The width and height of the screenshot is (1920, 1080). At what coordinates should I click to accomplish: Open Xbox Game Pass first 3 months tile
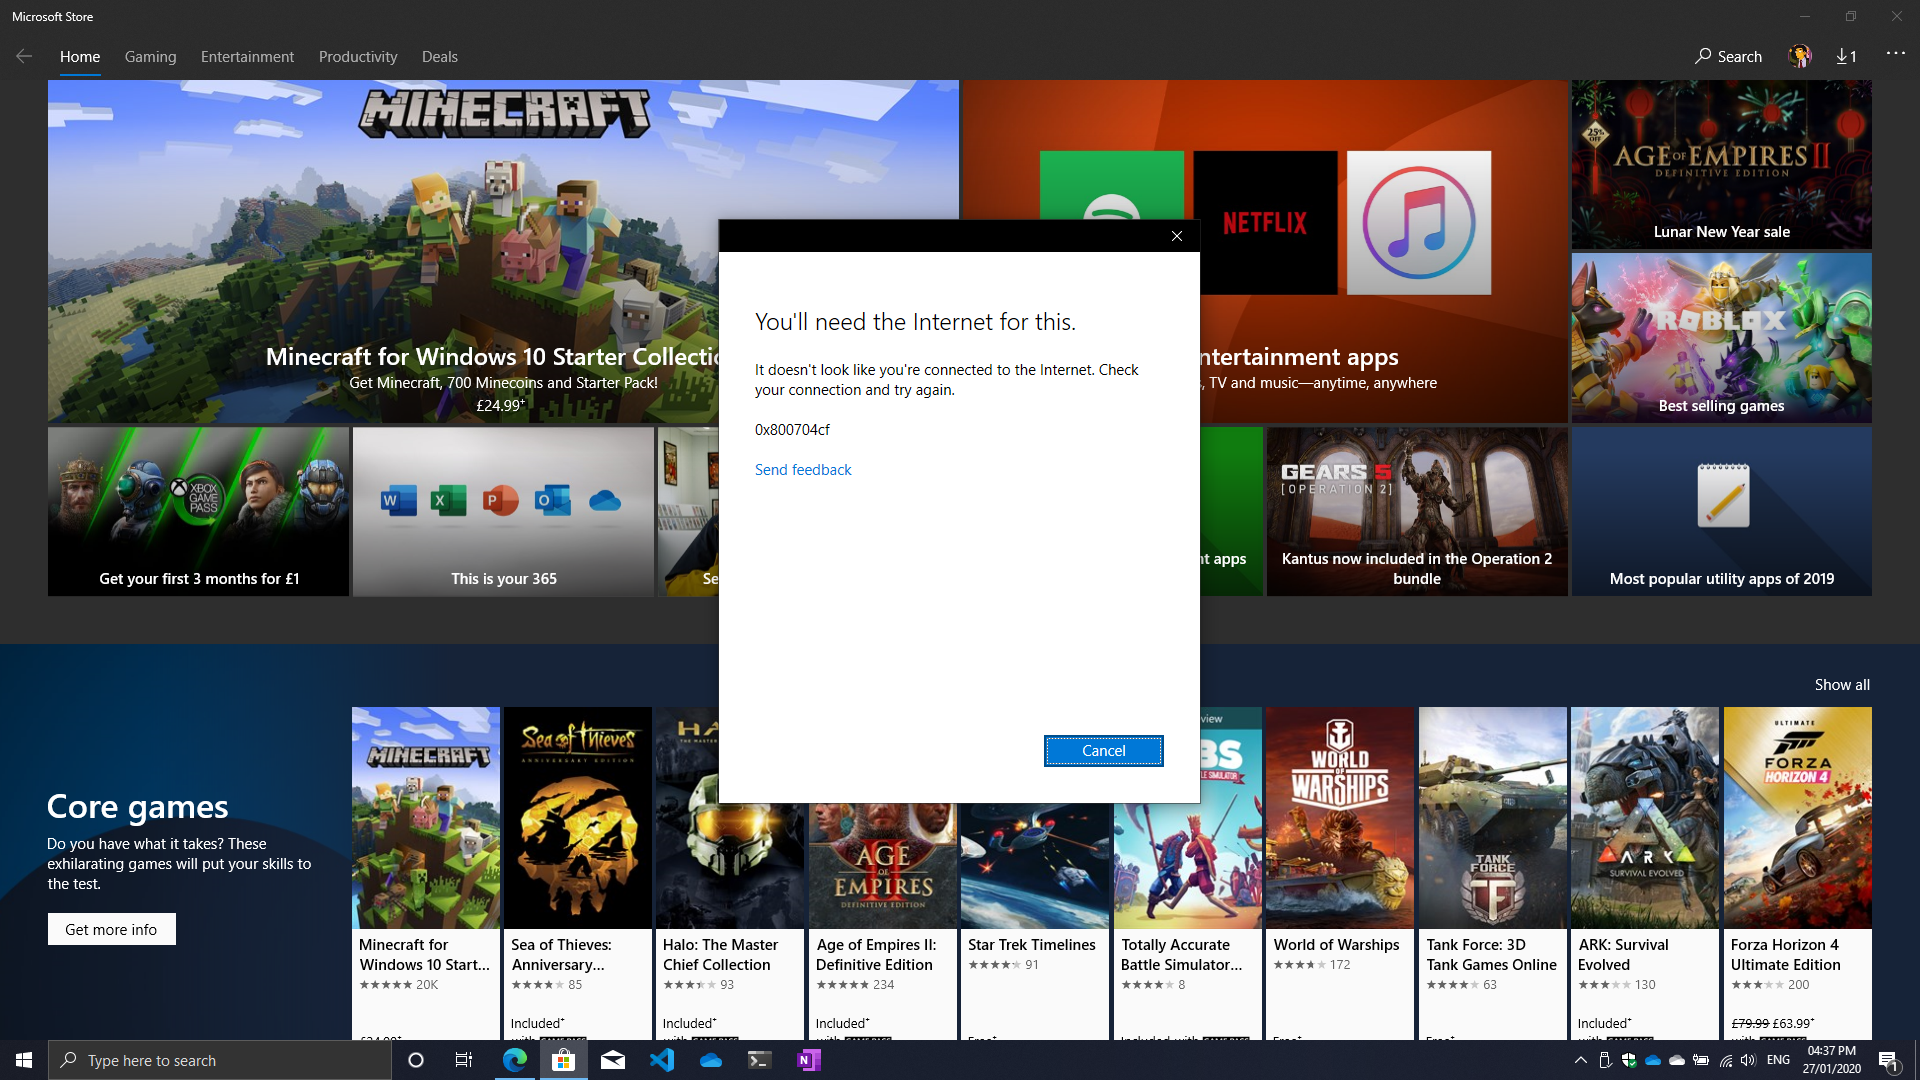pyautogui.click(x=198, y=512)
